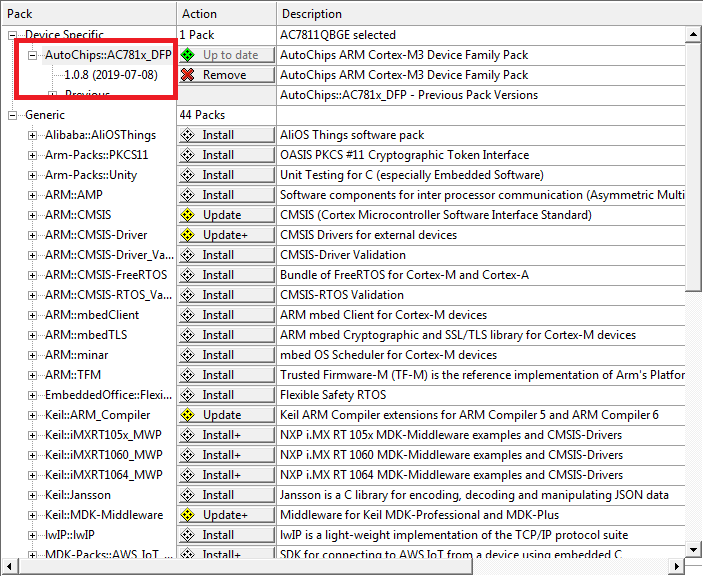704x577 pixels.
Task: Click the install icon for Arm-Packs::PKCS11
Action: tap(187, 155)
